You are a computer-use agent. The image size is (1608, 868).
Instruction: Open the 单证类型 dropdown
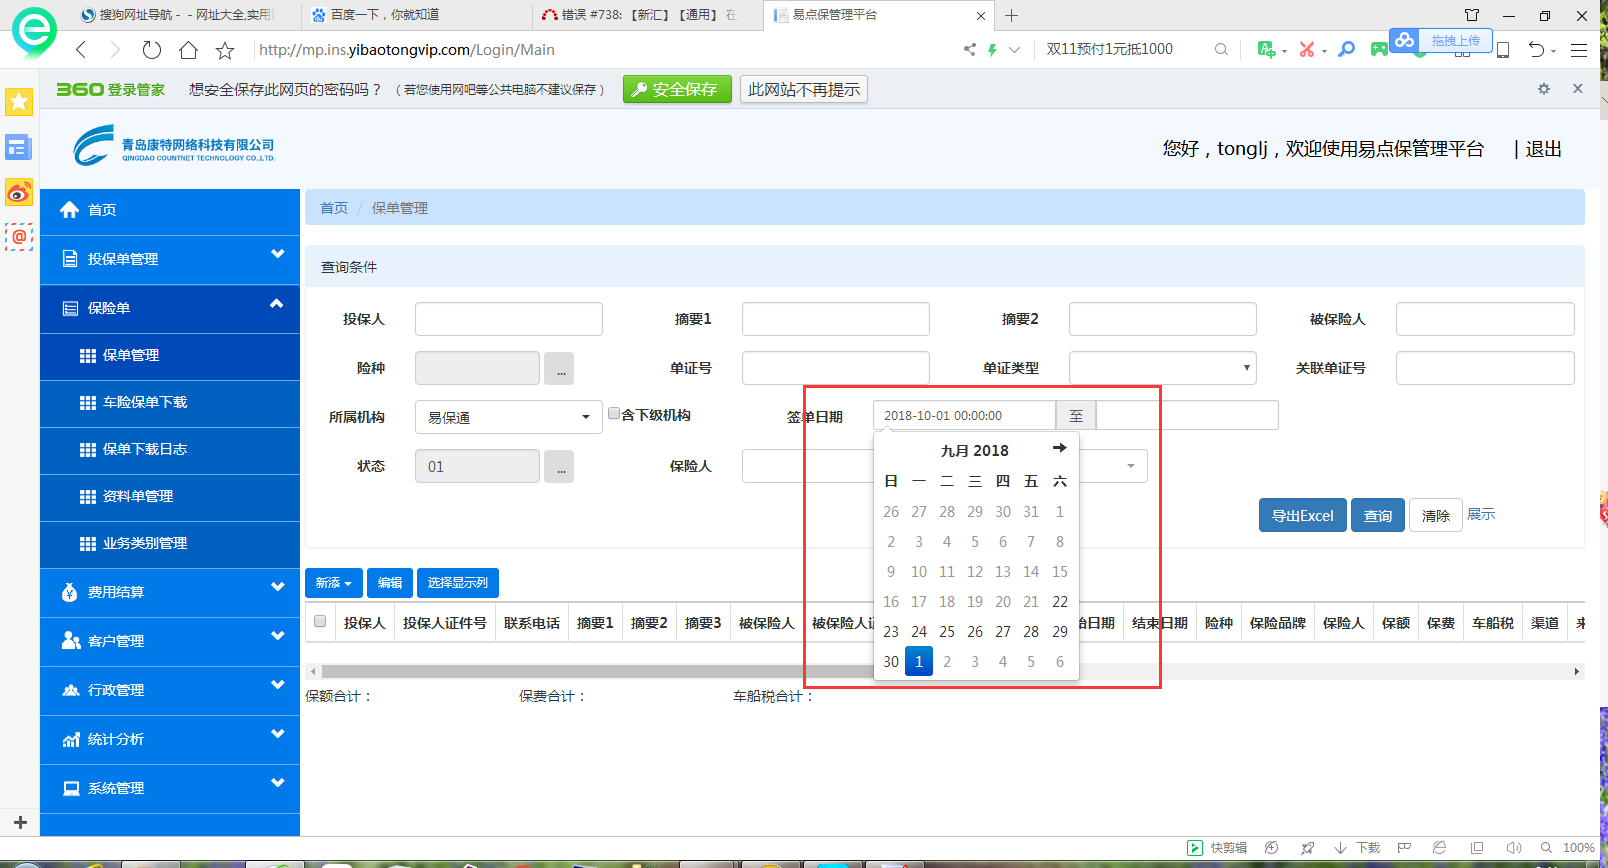click(x=1162, y=368)
